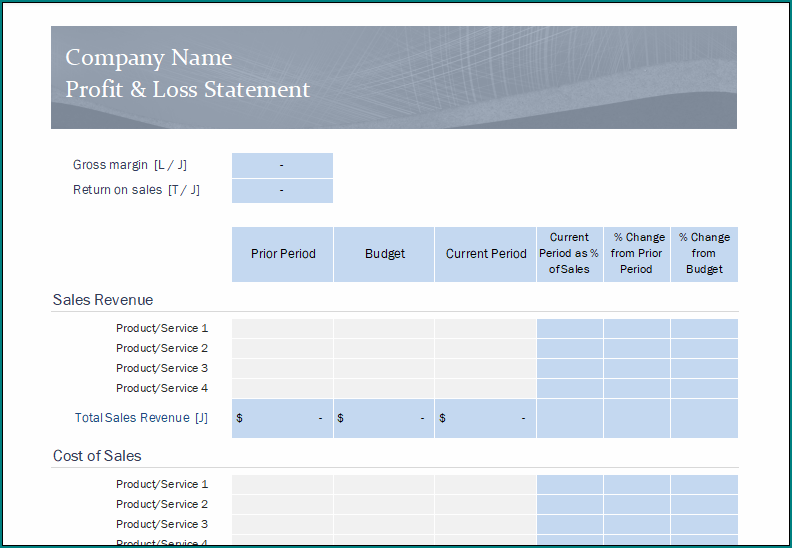Screen dimensions: 792x548
Task: Click Prior Period cell for Sales Revenue Product/Service 2
Action: [x=282, y=348]
